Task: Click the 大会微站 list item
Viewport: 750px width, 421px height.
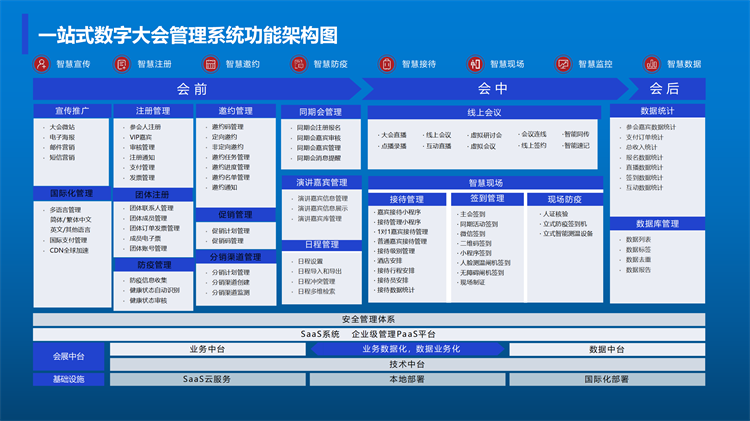Action: click(62, 127)
